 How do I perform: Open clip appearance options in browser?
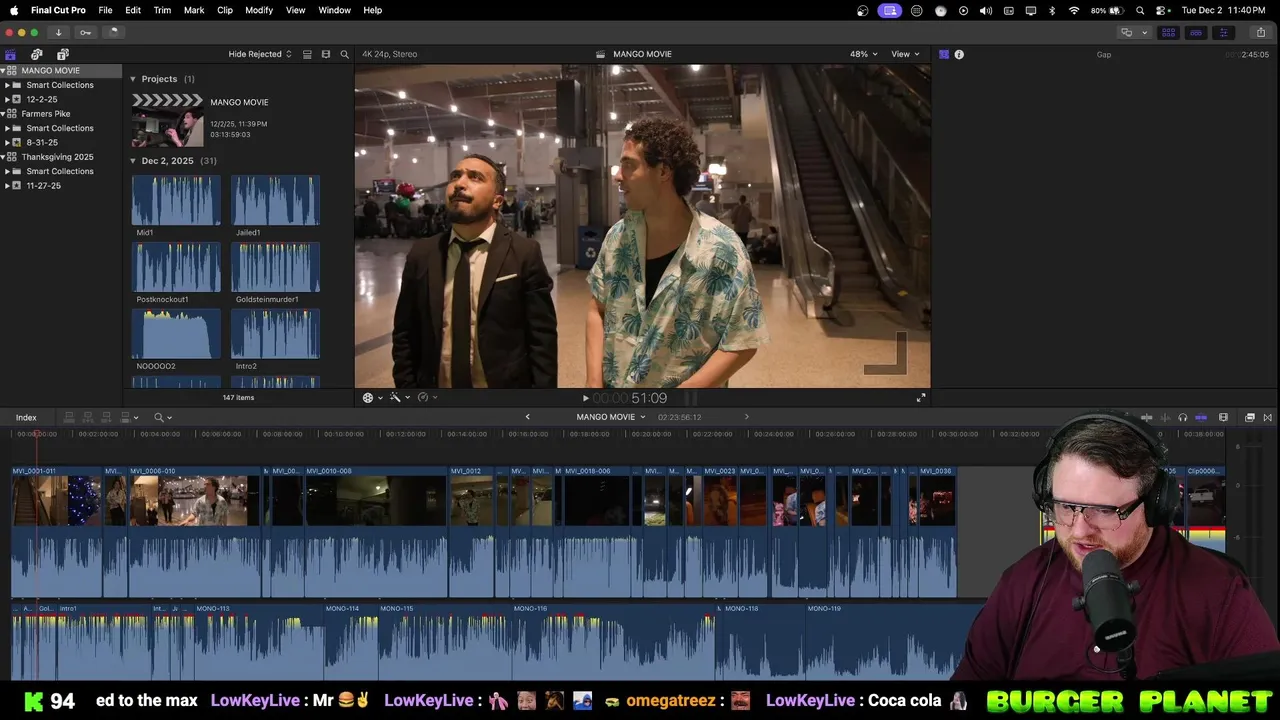coord(326,54)
